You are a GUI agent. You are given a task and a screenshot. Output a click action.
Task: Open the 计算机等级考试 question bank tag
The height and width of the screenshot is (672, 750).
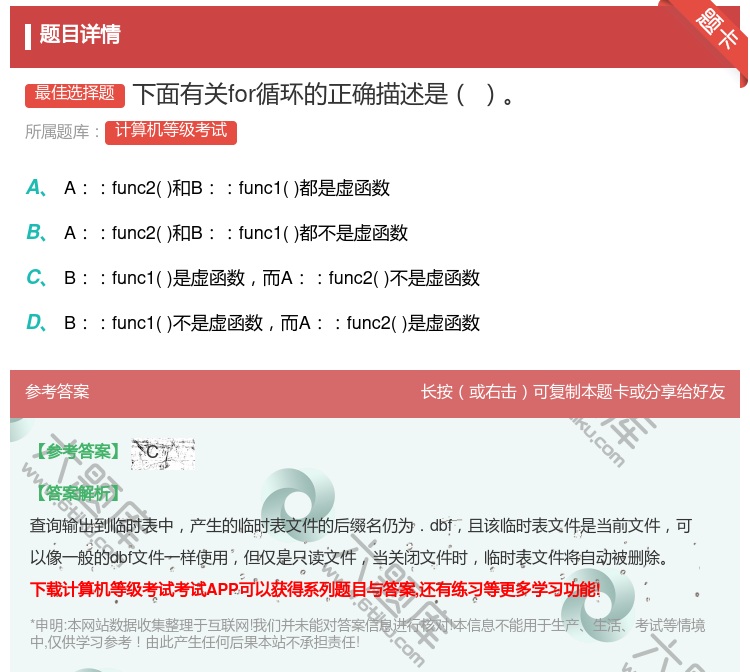[171, 132]
